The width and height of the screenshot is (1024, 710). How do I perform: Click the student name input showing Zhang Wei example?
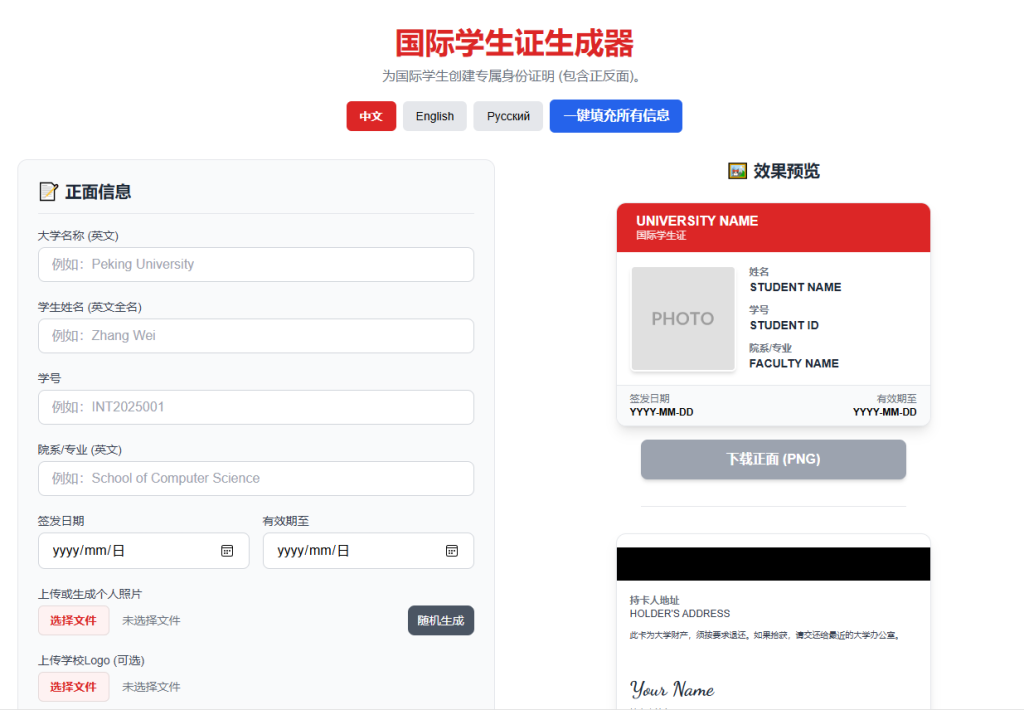coord(256,336)
